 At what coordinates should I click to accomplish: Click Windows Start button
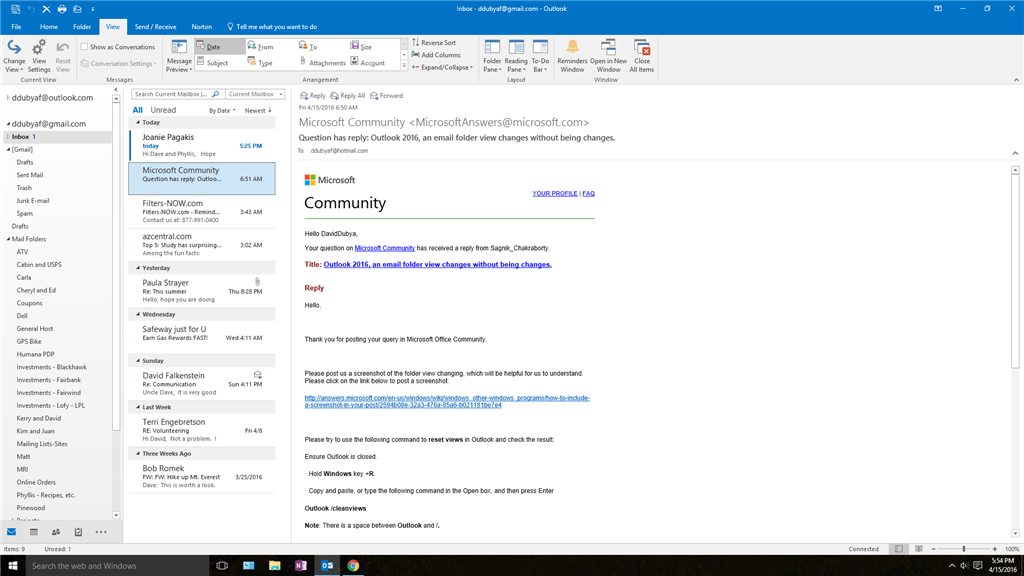click(12, 566)
